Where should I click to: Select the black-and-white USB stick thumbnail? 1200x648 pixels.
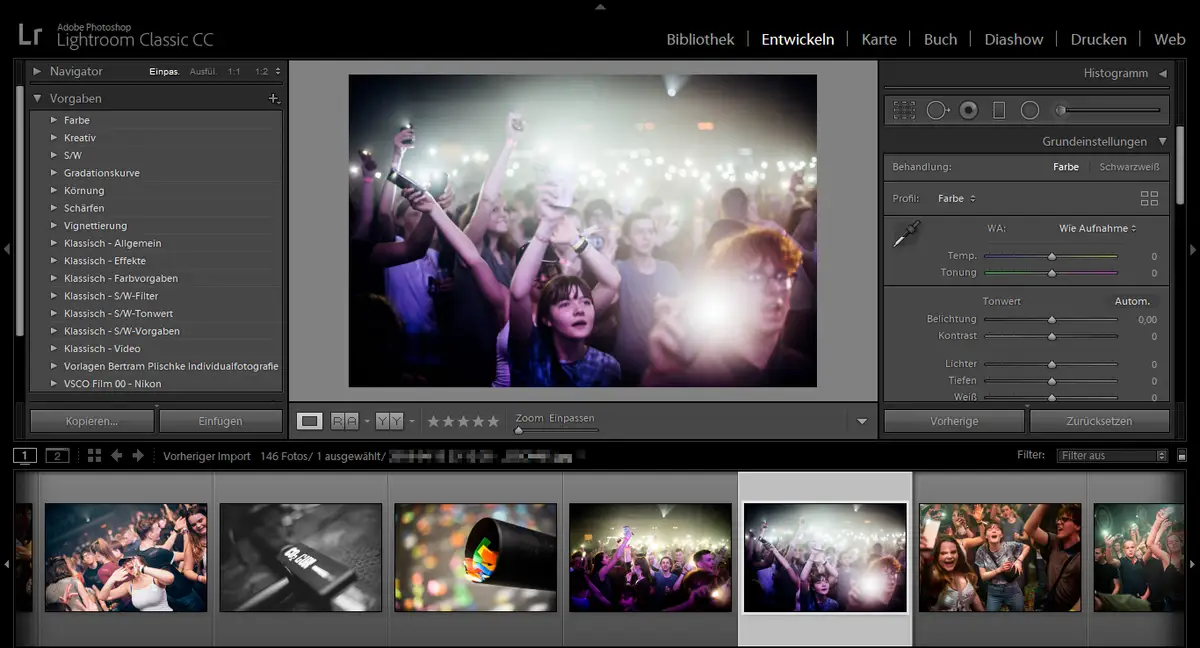pyautogui.click(x=301, y=557)
